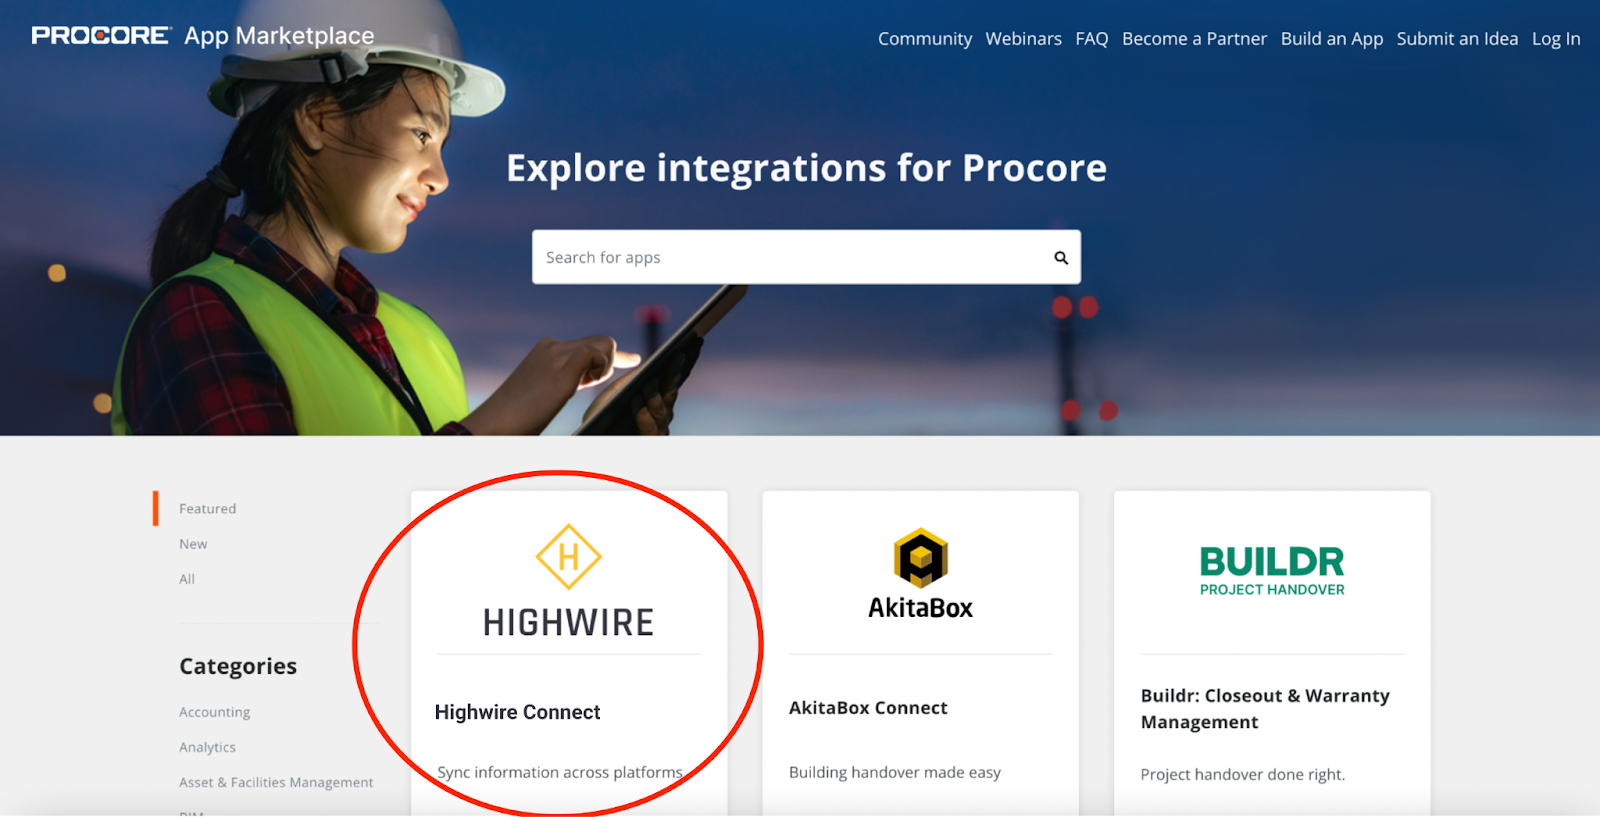
Task: Click the Procore logo in the header
Action: (101, 36)
